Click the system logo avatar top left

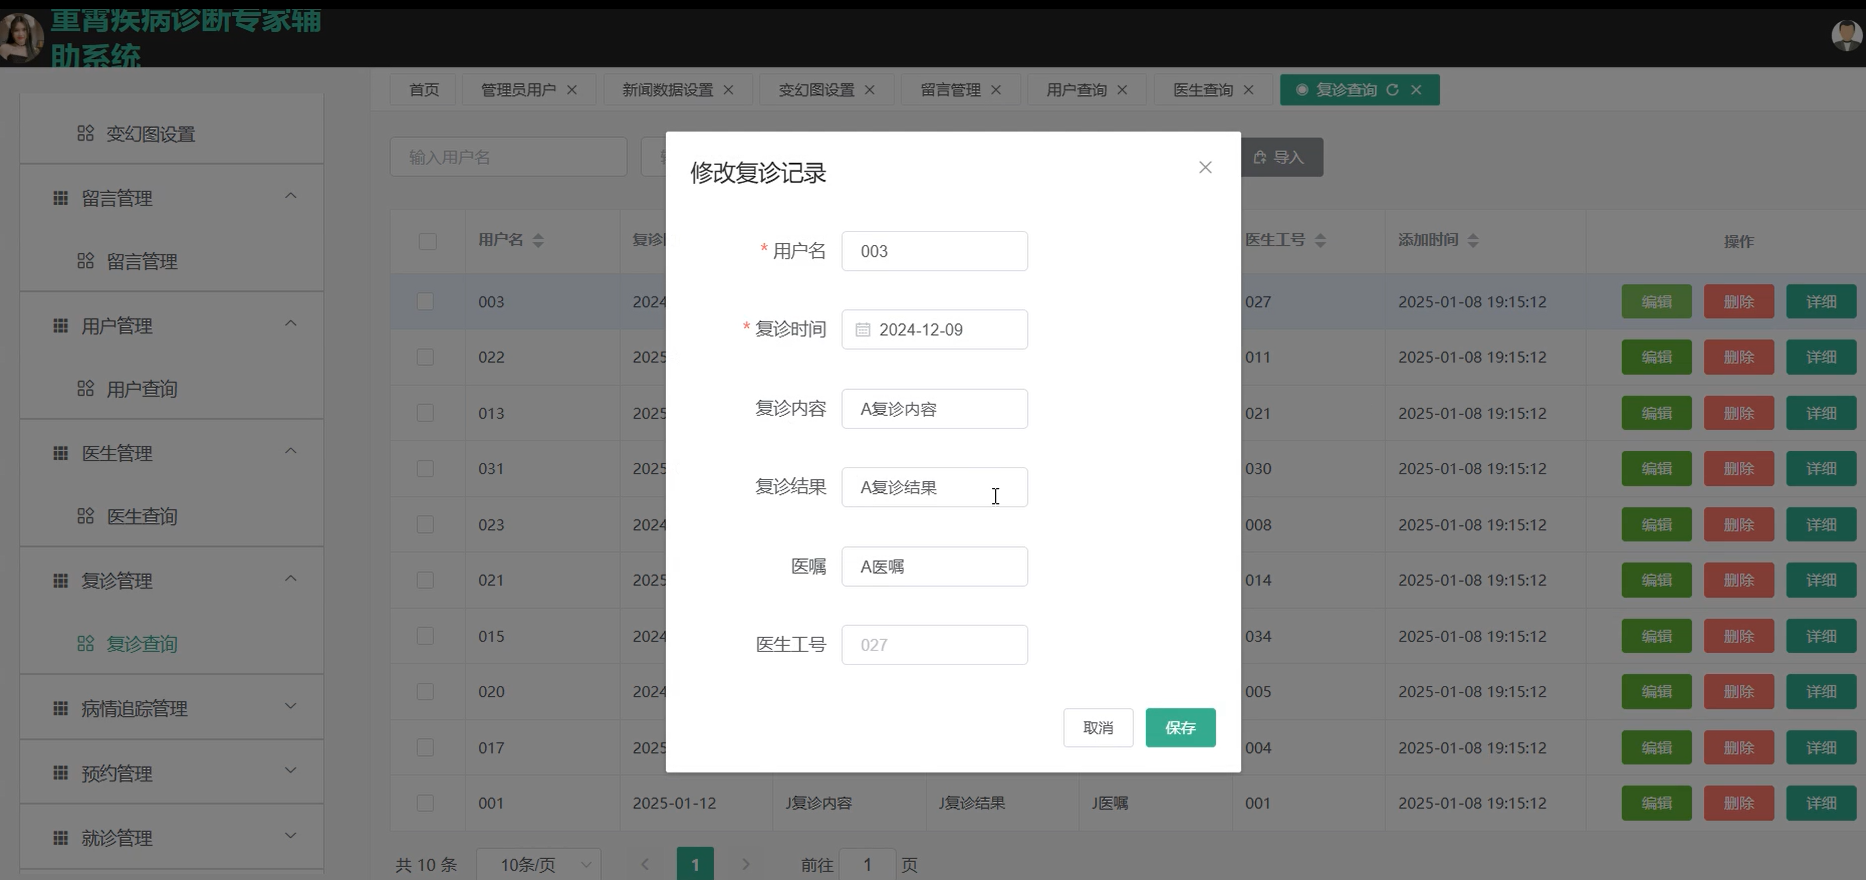point(20,37)
